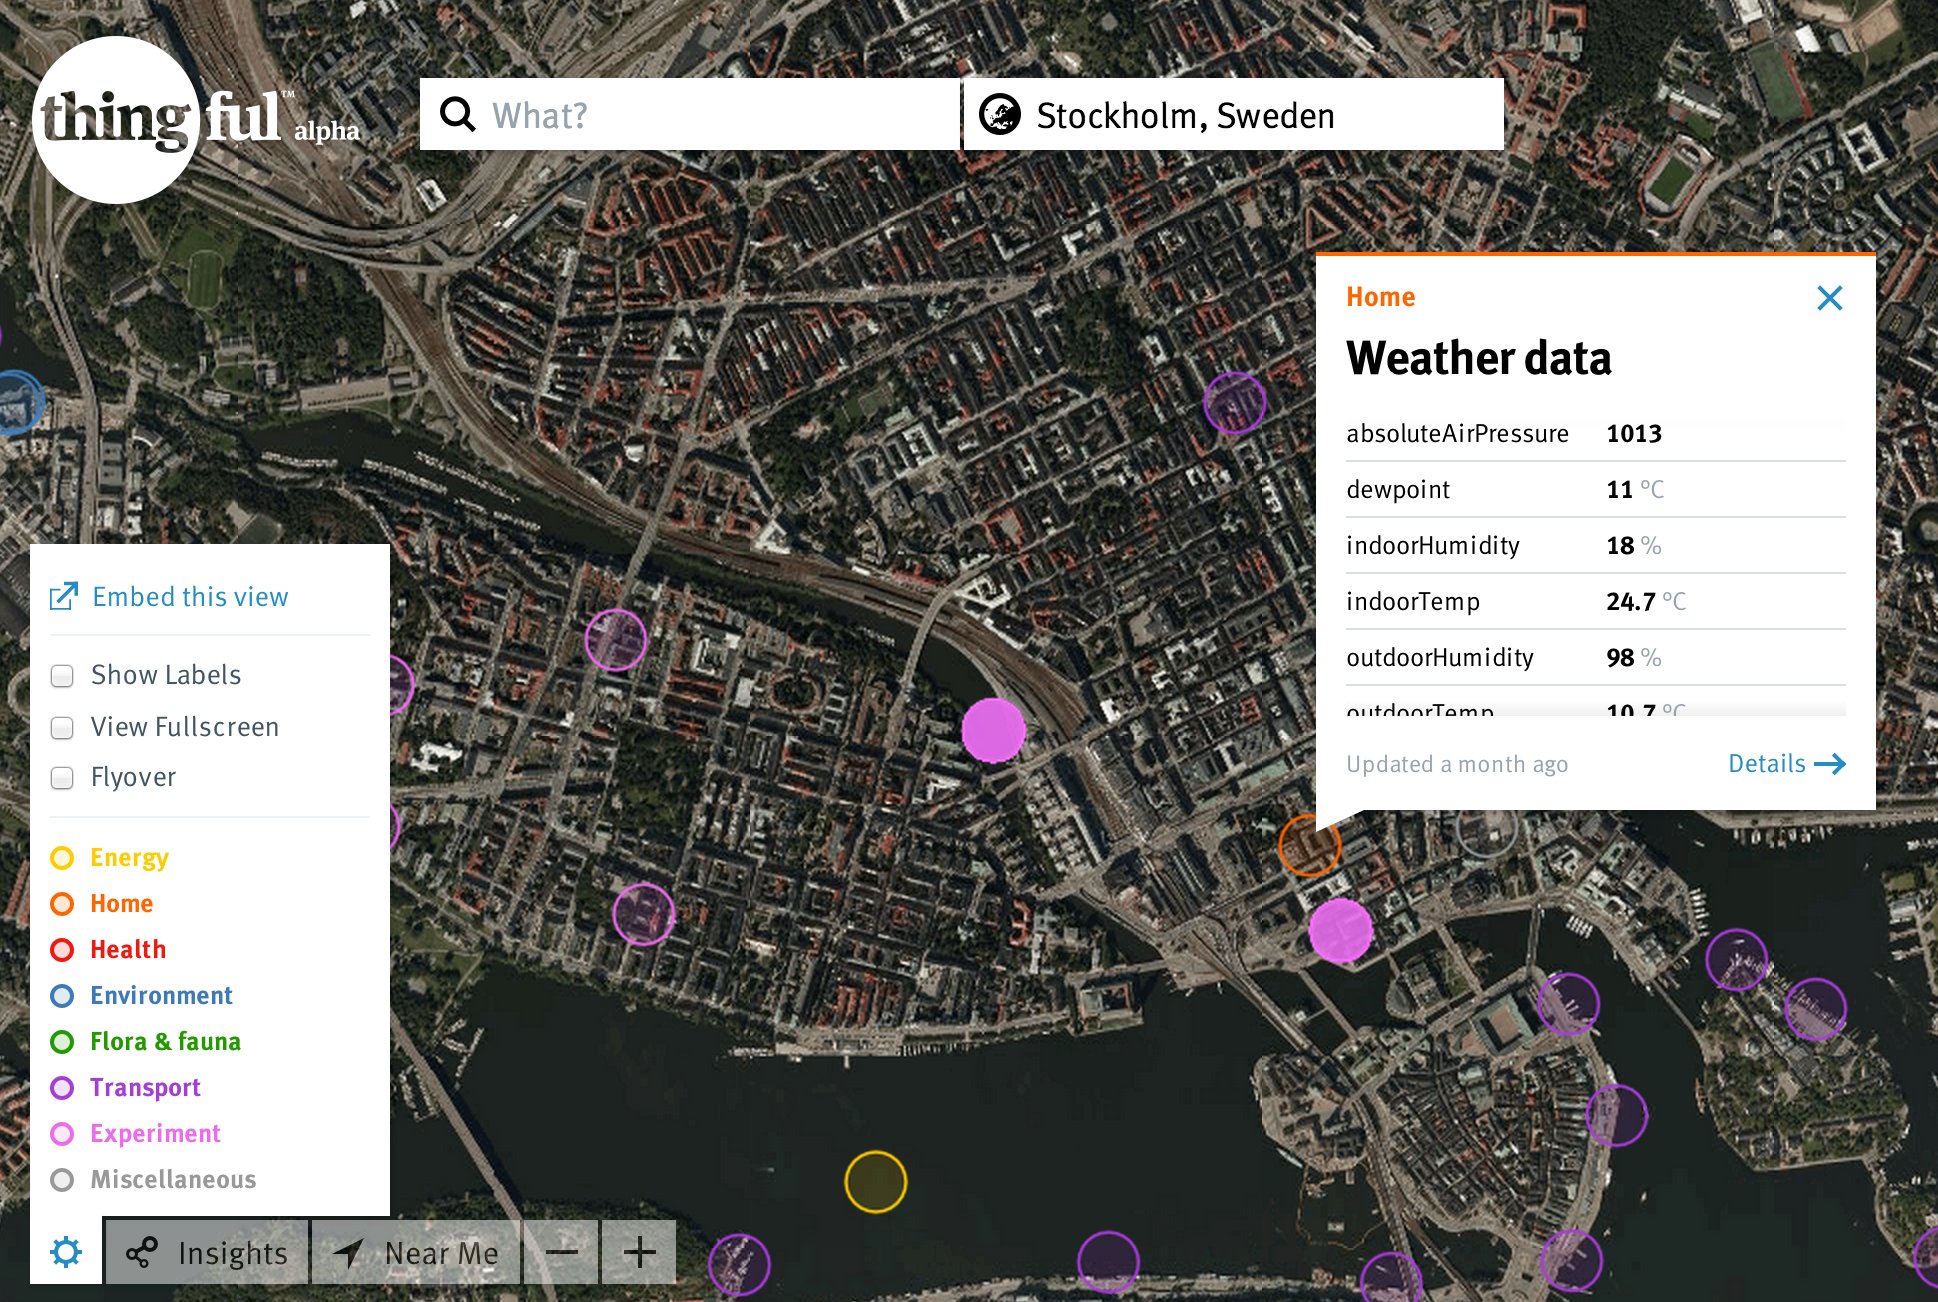The image size is (1938, 1302).
Task: Click the Thingful alpha logo
Action: [196, 120]
